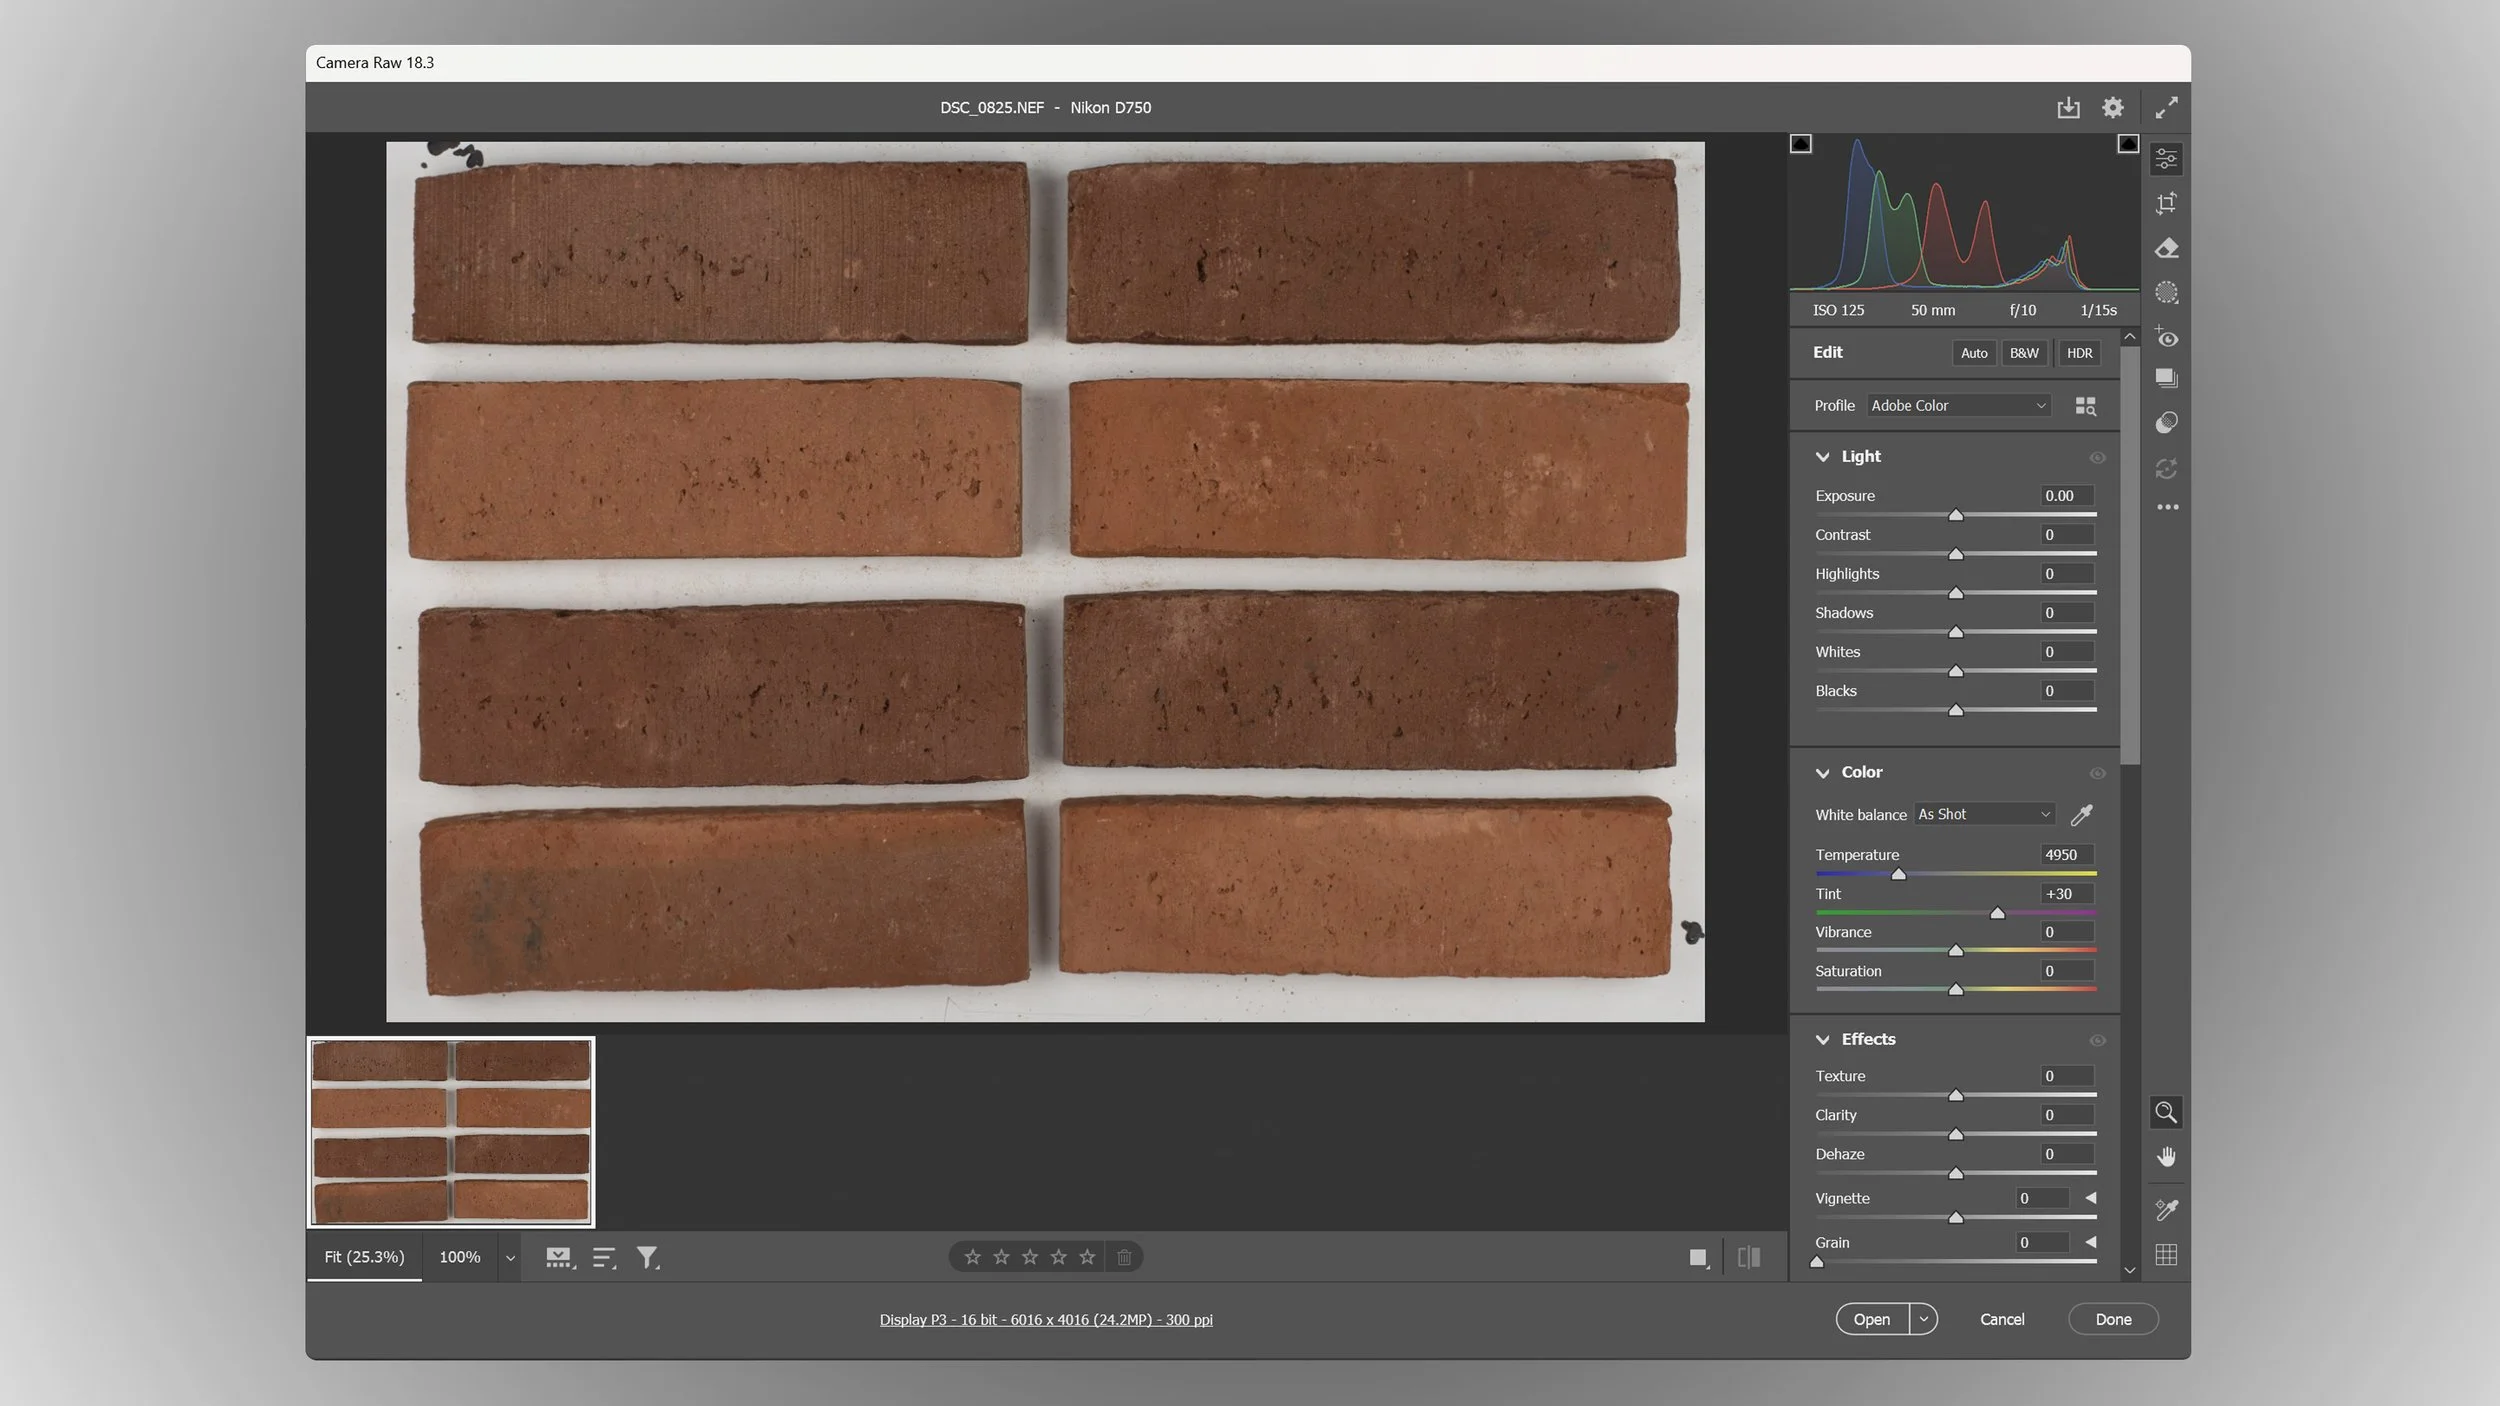Select the brick image filmstrip thumbnail
Viewport: 2500px width, 1406px height.
coord(451,1132)
